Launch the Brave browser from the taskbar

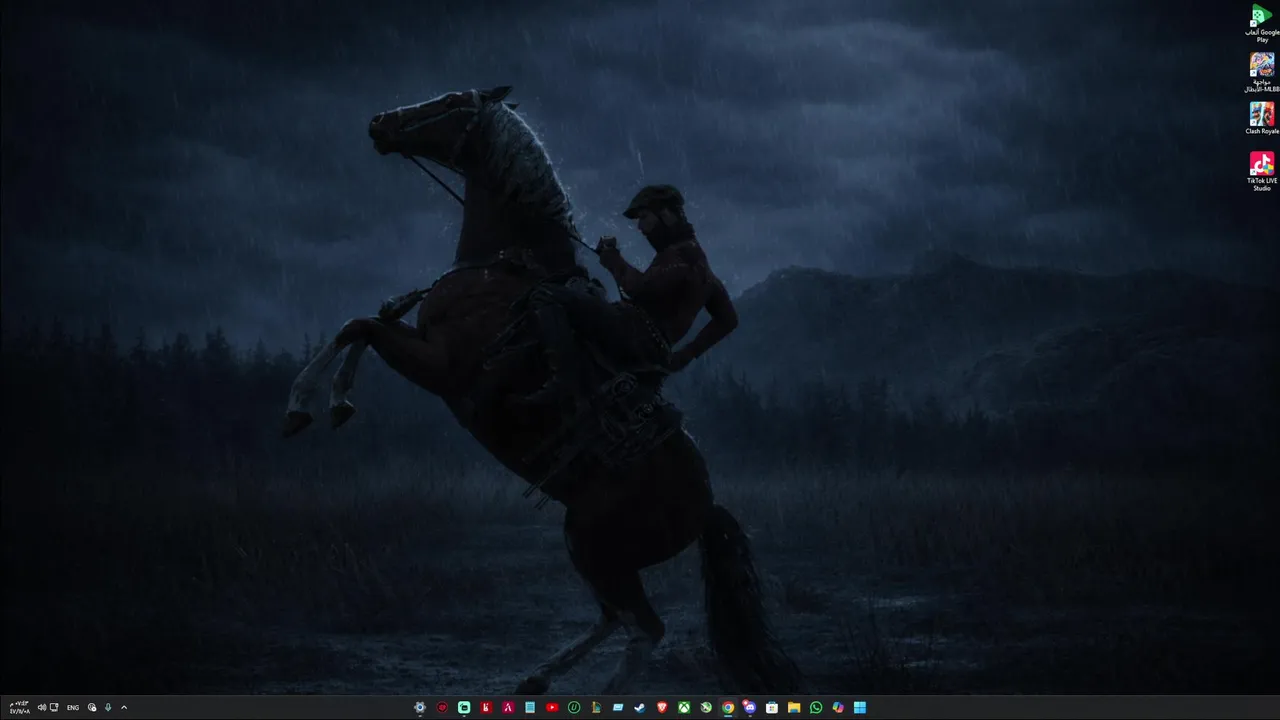tap(662, 707)
